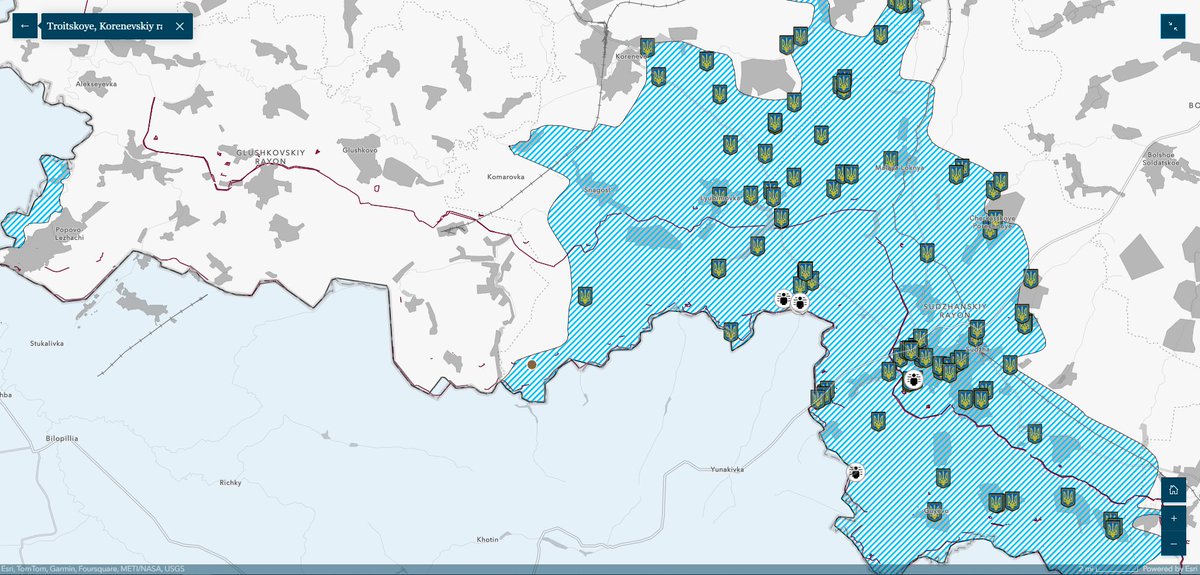Collapse the map with the shrink arrows icon
1200x575 pixels.
point(1172,26)
